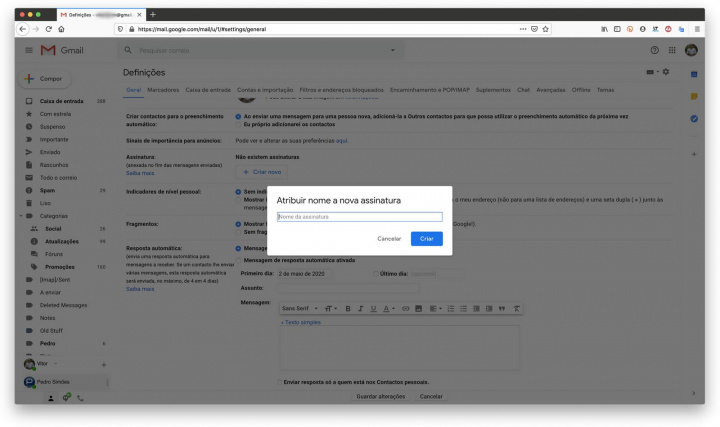
Task: Open Google Keep side panel icon
Action: [x=693, y=97]
